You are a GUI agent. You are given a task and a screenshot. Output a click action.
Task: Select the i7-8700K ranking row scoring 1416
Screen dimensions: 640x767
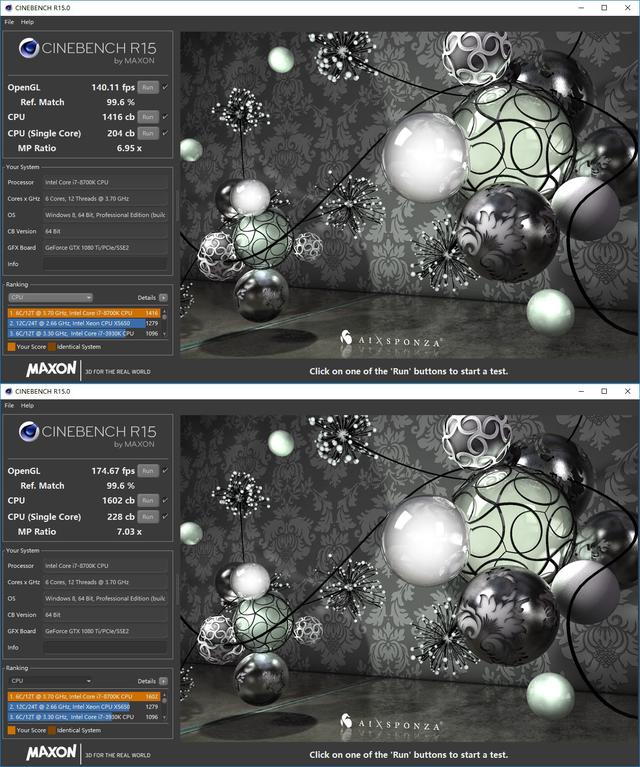[84, 313]
